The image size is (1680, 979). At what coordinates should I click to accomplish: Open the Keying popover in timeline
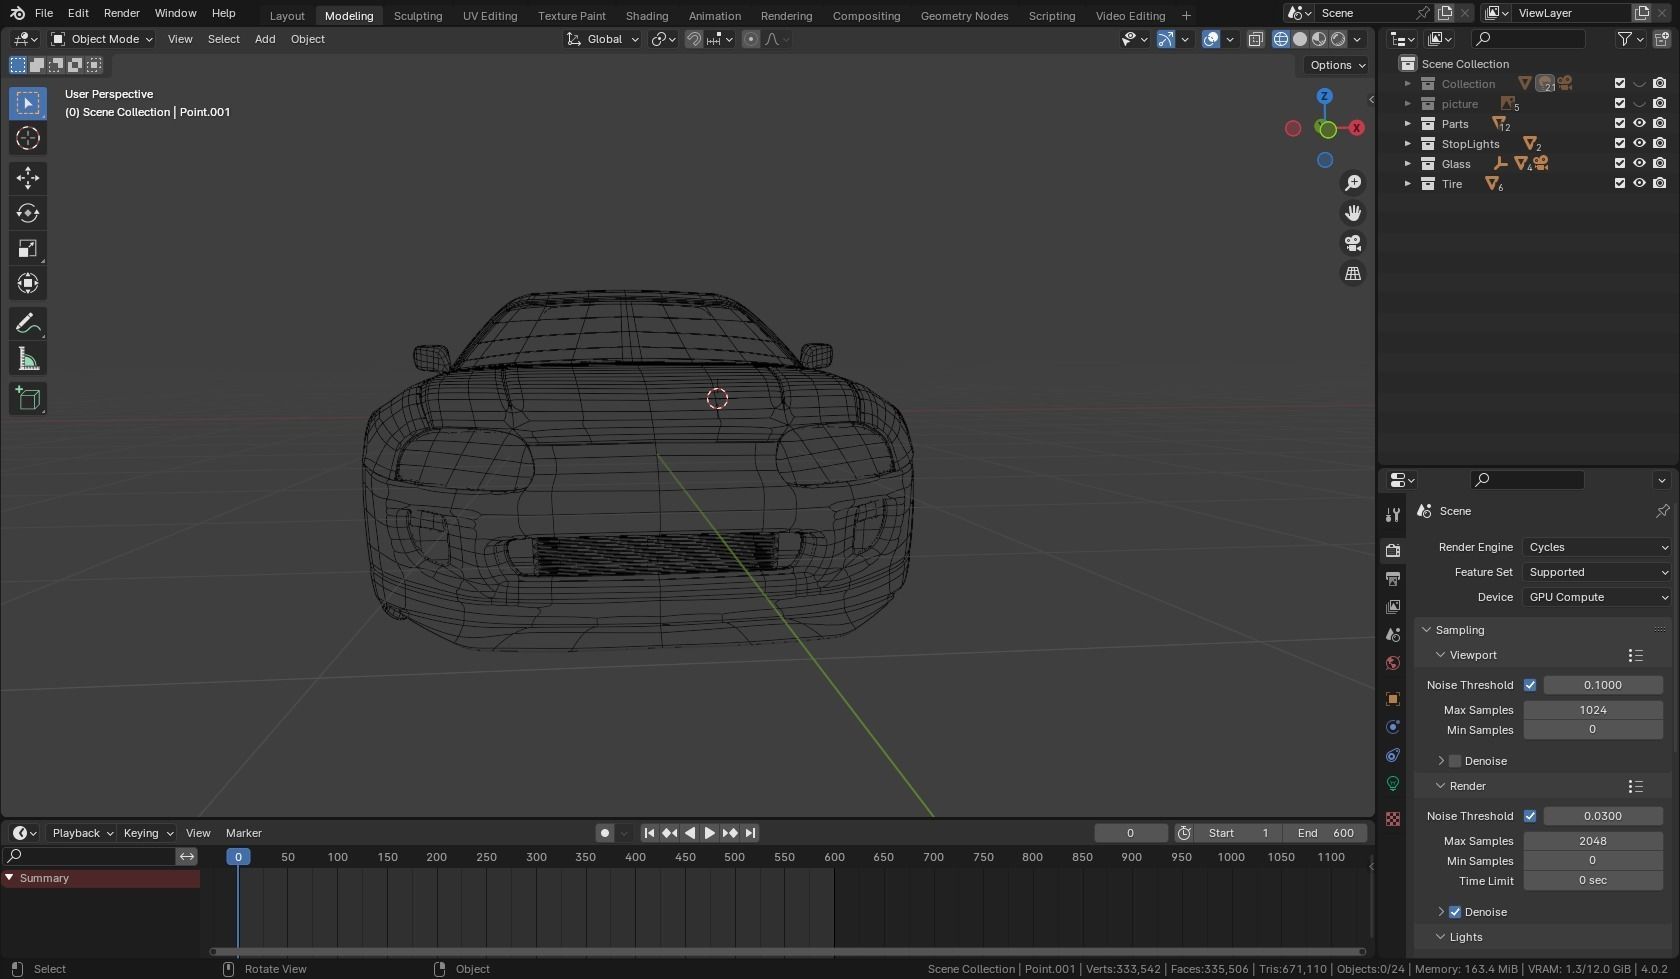147,833
